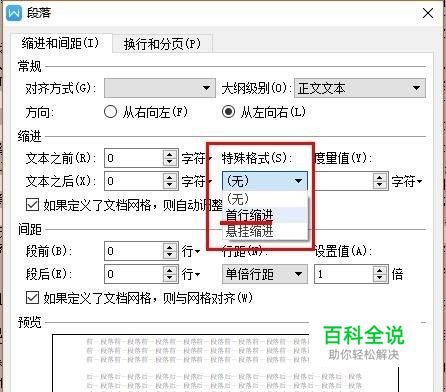
Task: Increase the 文本之后 indent value
Action: point(170,177)
